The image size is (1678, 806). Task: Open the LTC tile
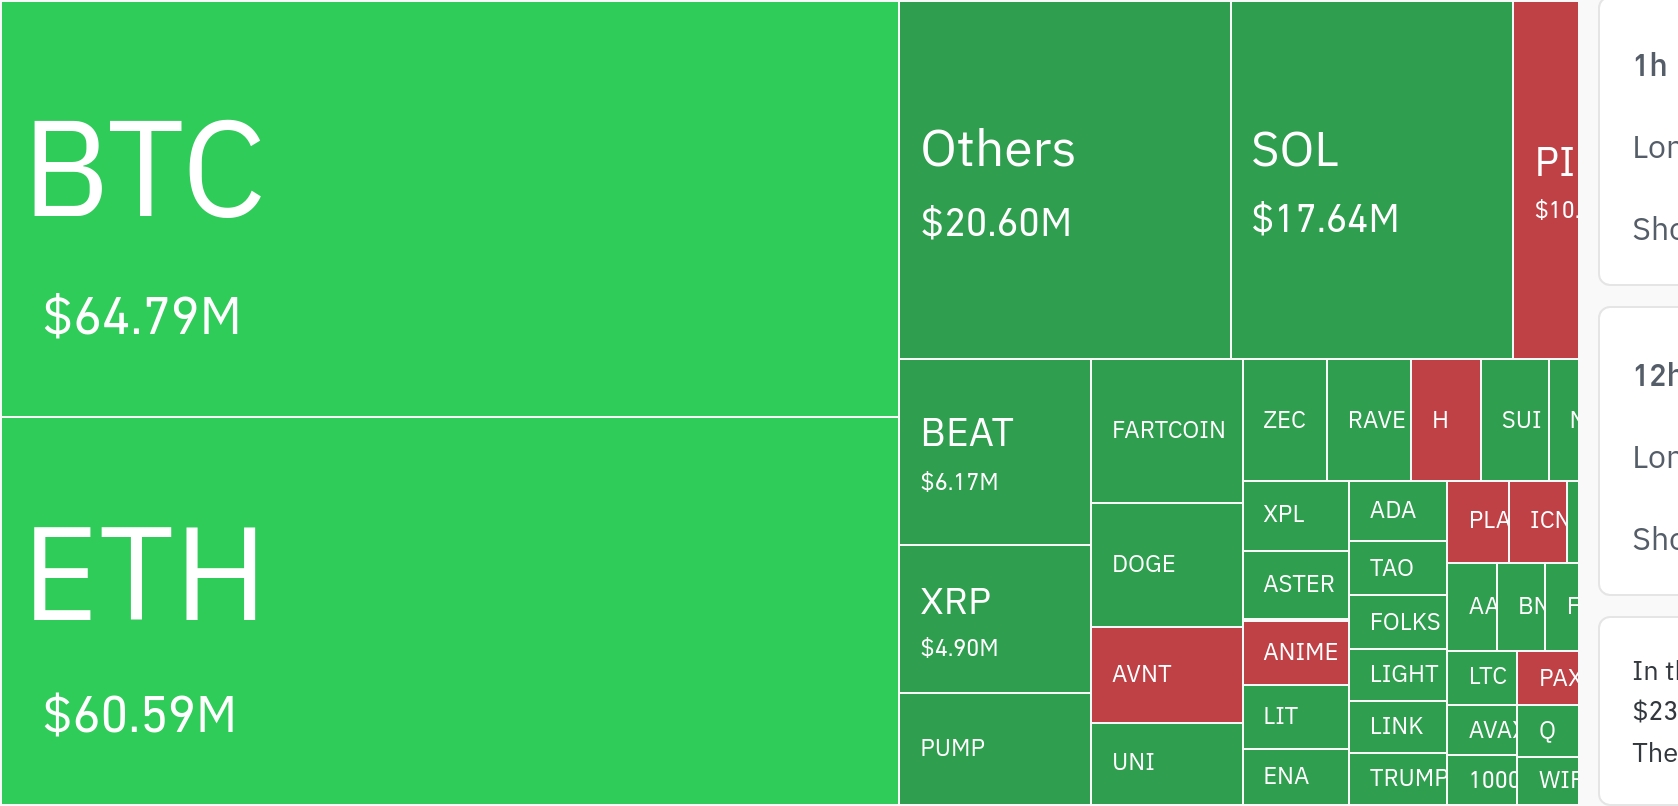1482,677
